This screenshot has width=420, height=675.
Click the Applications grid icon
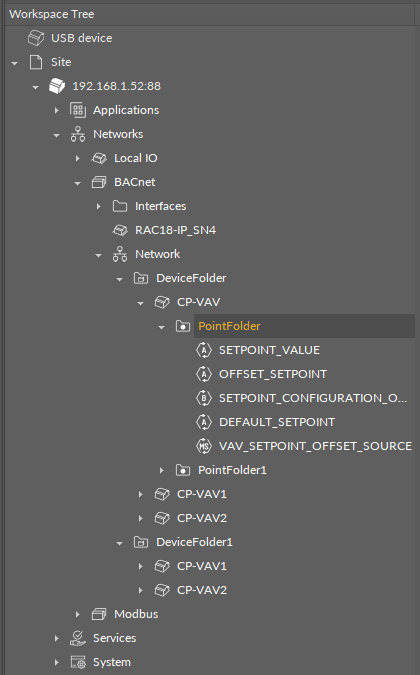[78, 110]
